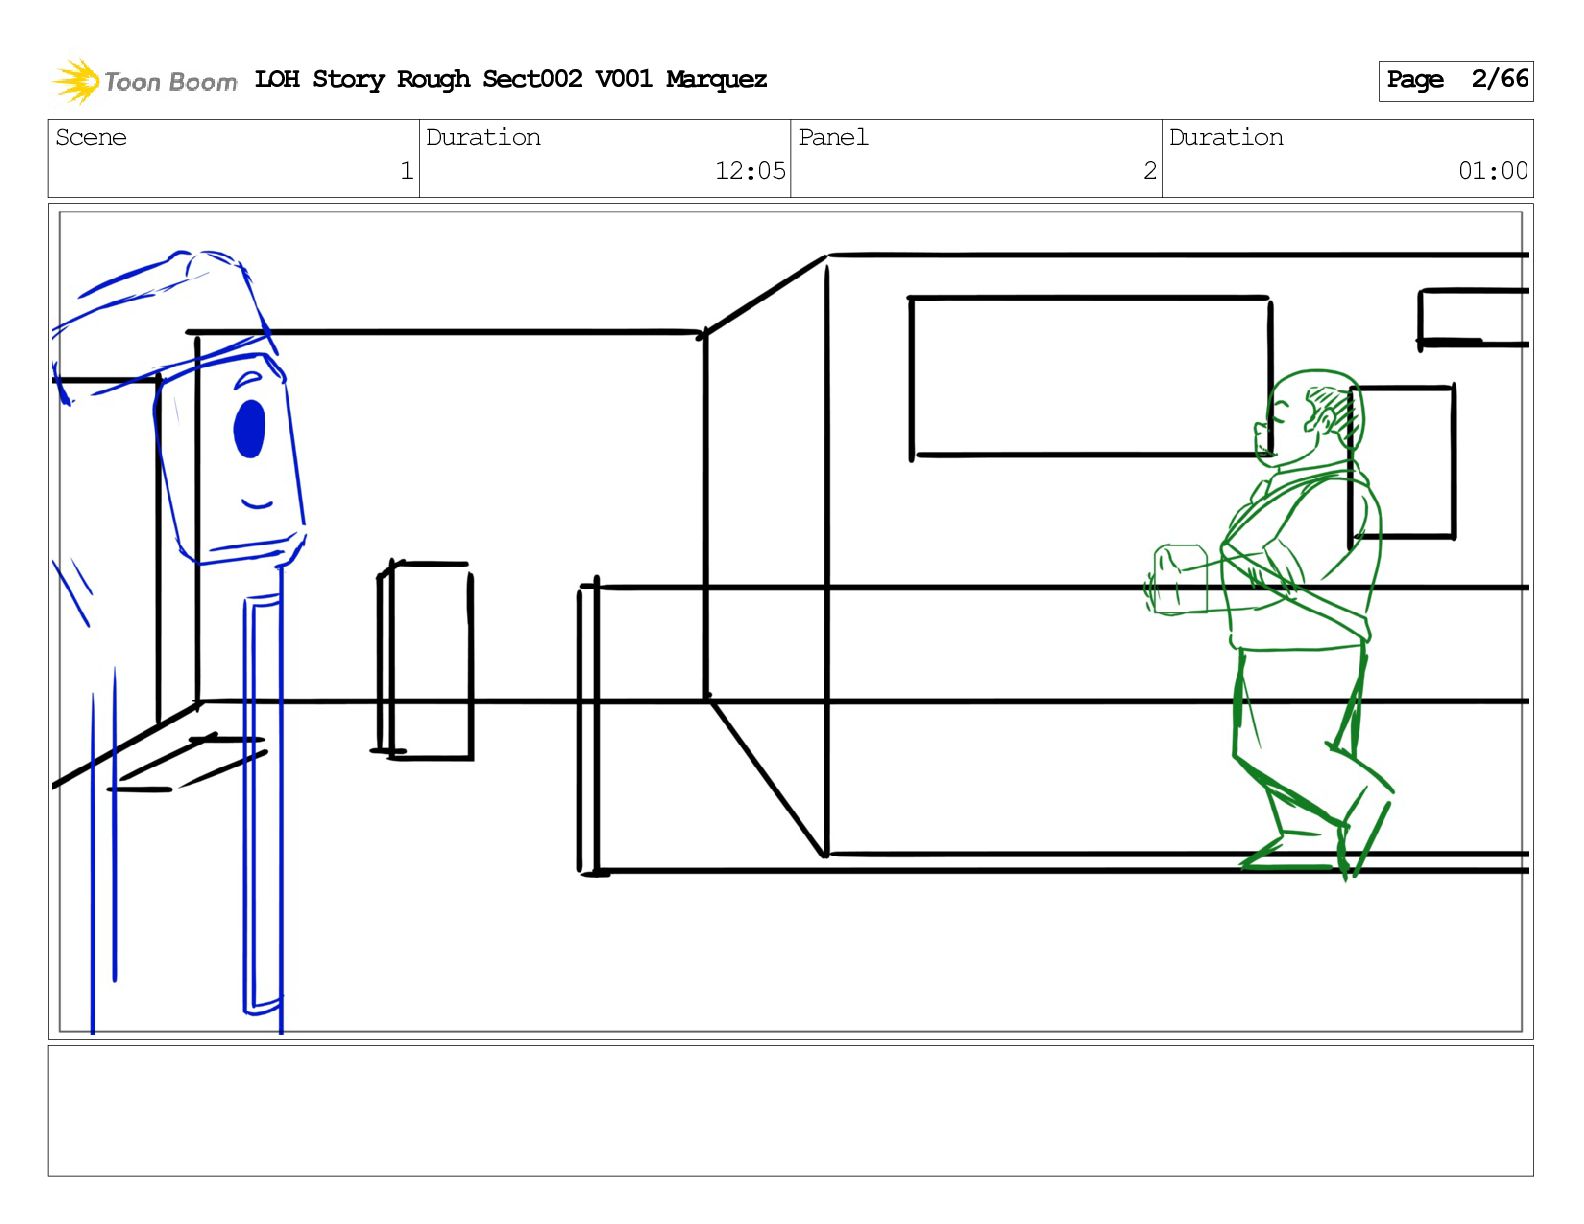Click the 'Scene' header label

(x=91, y=137)
